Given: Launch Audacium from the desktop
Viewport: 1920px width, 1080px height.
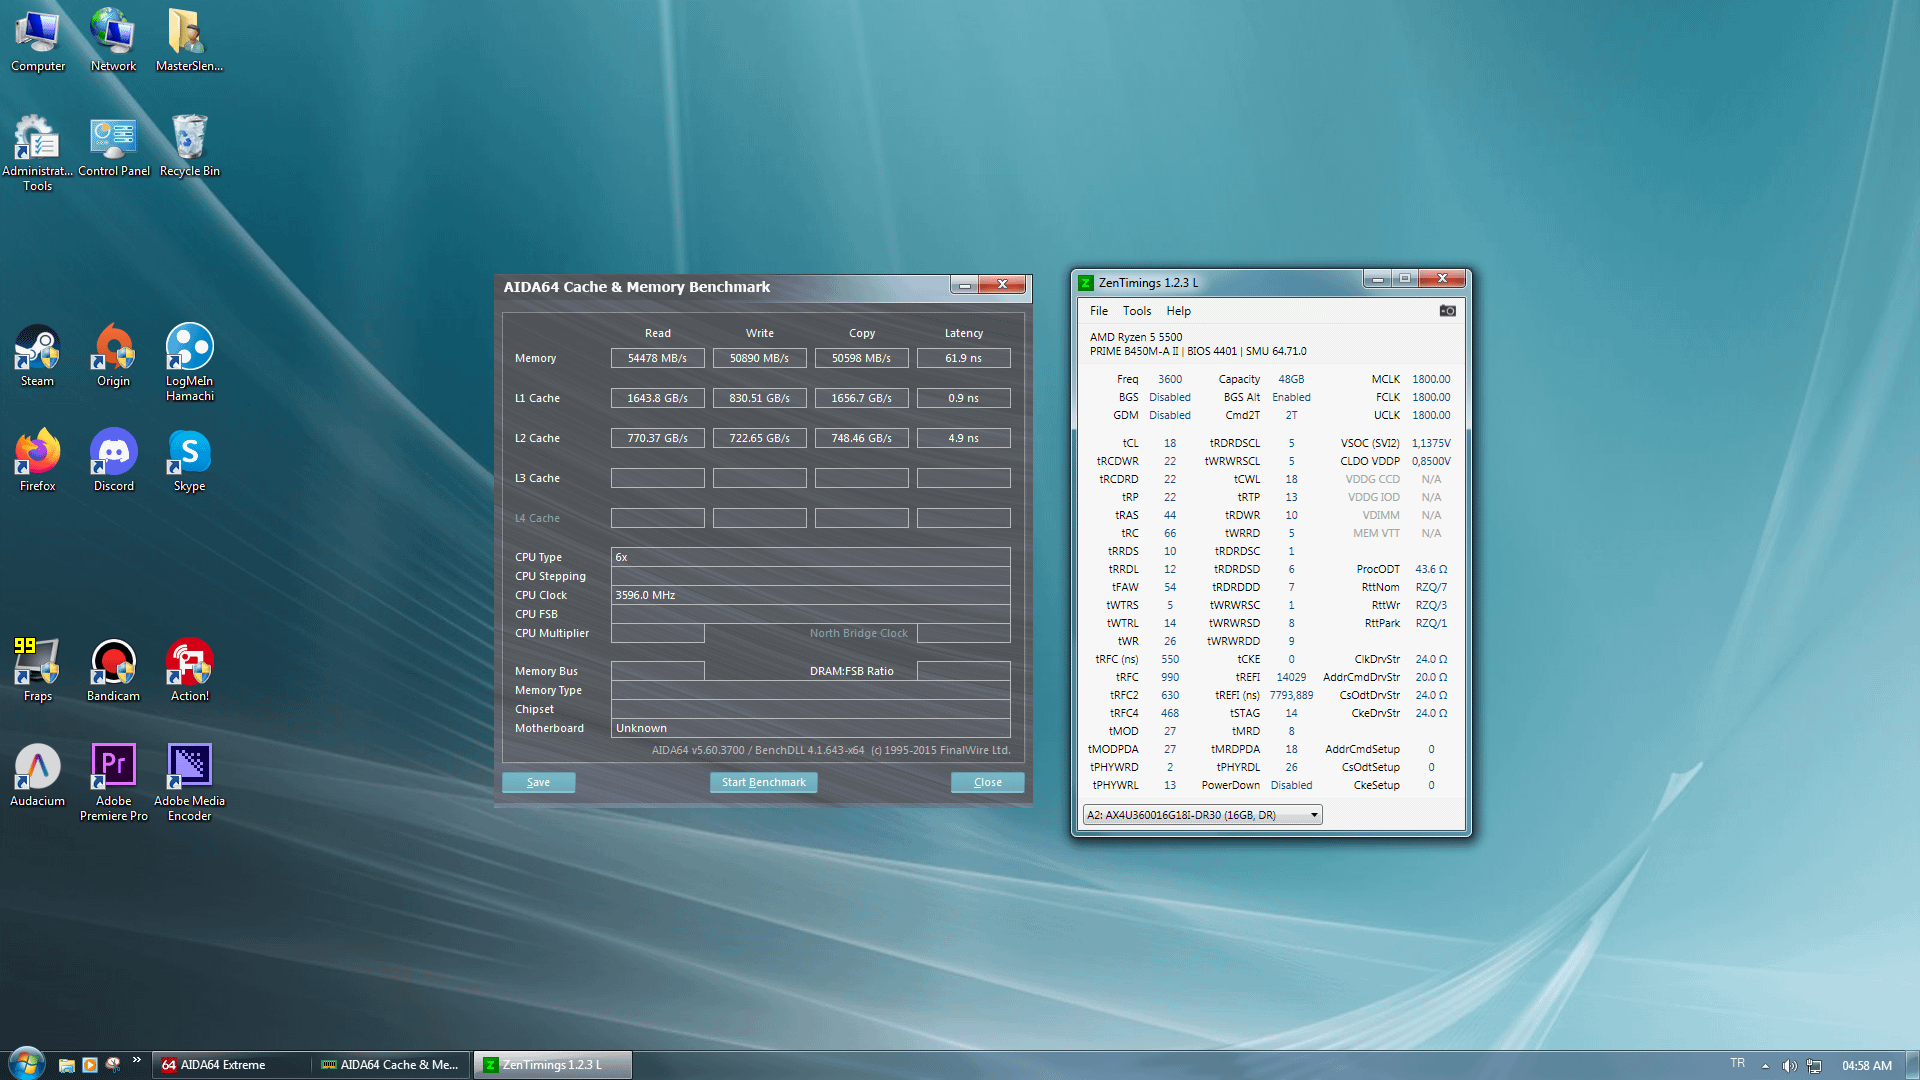Looking at the screenshot, I should click(37, 776).
